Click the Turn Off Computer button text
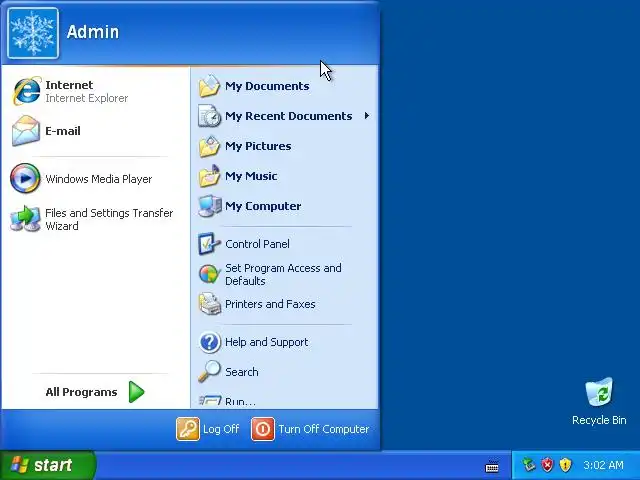The width and height of the screenshot is (640, 480). coord(324,429)
